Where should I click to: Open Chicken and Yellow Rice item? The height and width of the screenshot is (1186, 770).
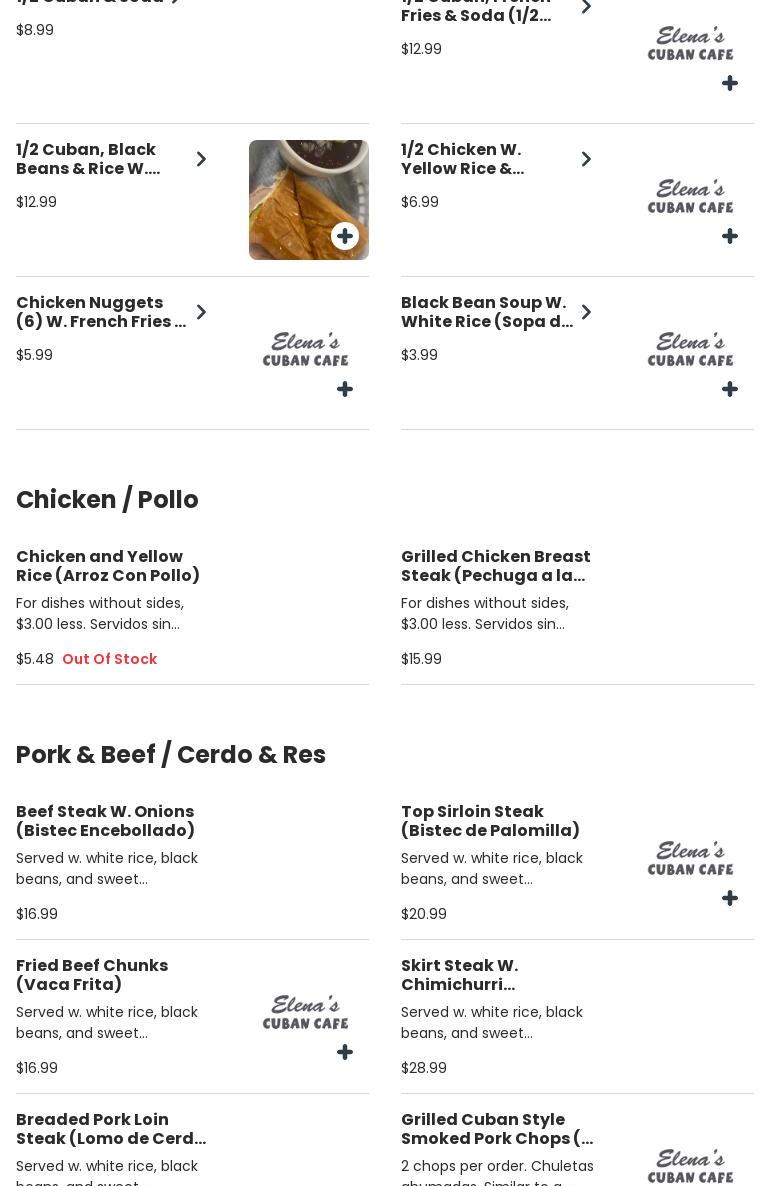(108, 566)
